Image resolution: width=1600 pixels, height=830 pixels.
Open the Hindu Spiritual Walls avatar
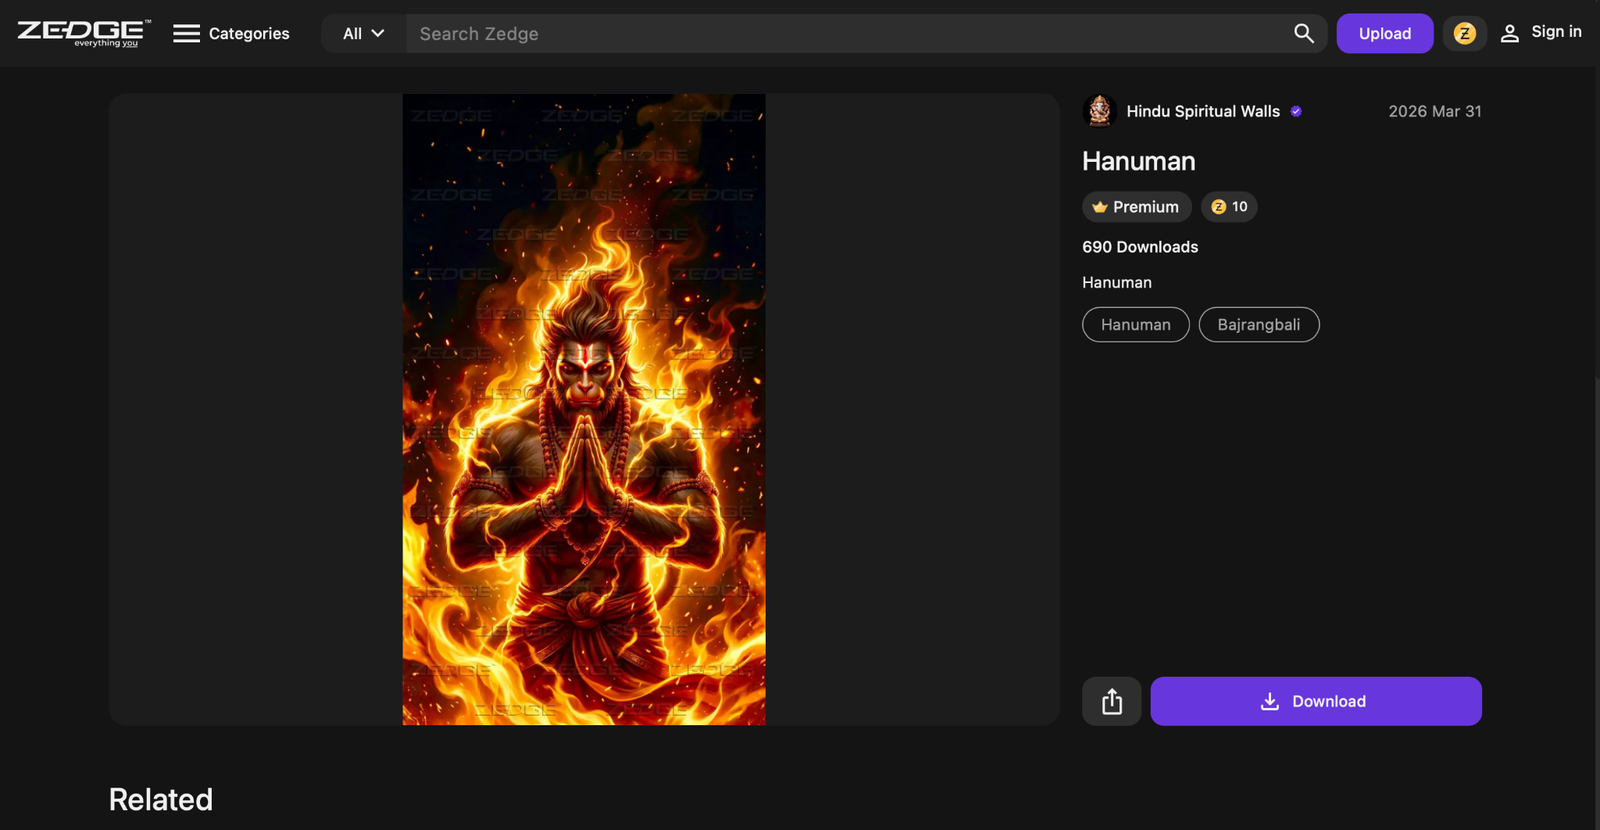click(x=1099, y=111)
